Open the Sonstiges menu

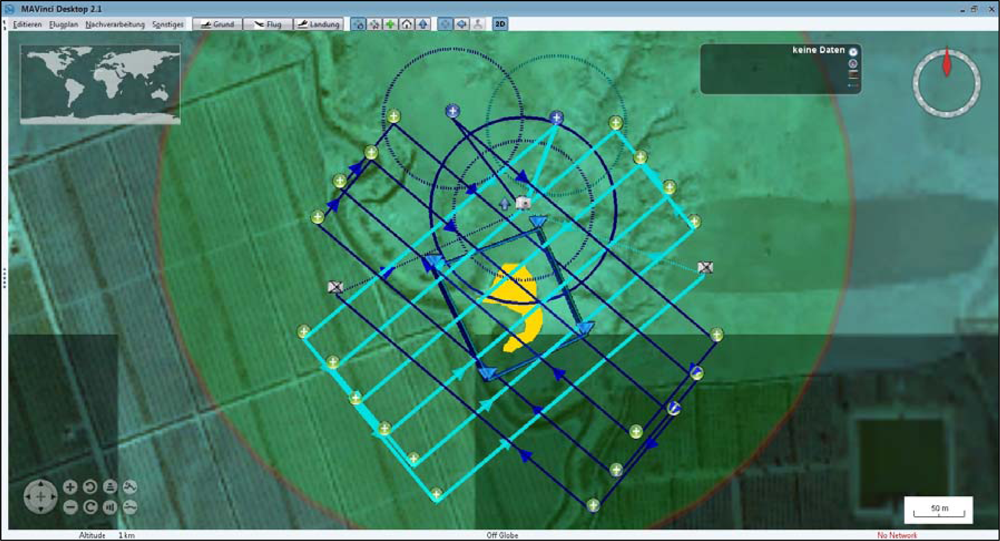168,24
